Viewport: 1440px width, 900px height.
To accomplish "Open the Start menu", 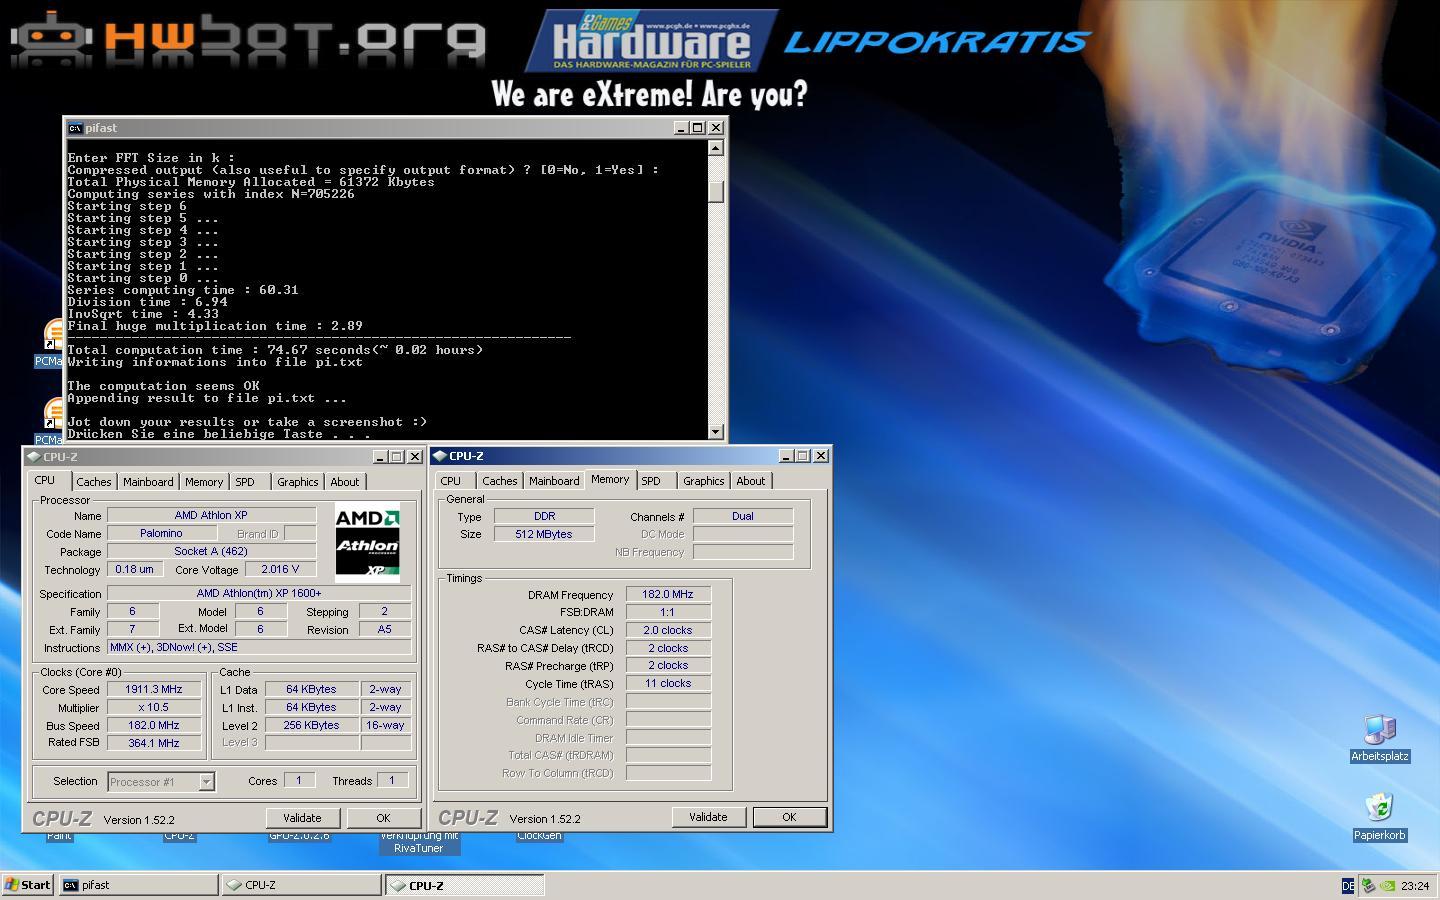I will pyautogui.click(x=27, y=884).
